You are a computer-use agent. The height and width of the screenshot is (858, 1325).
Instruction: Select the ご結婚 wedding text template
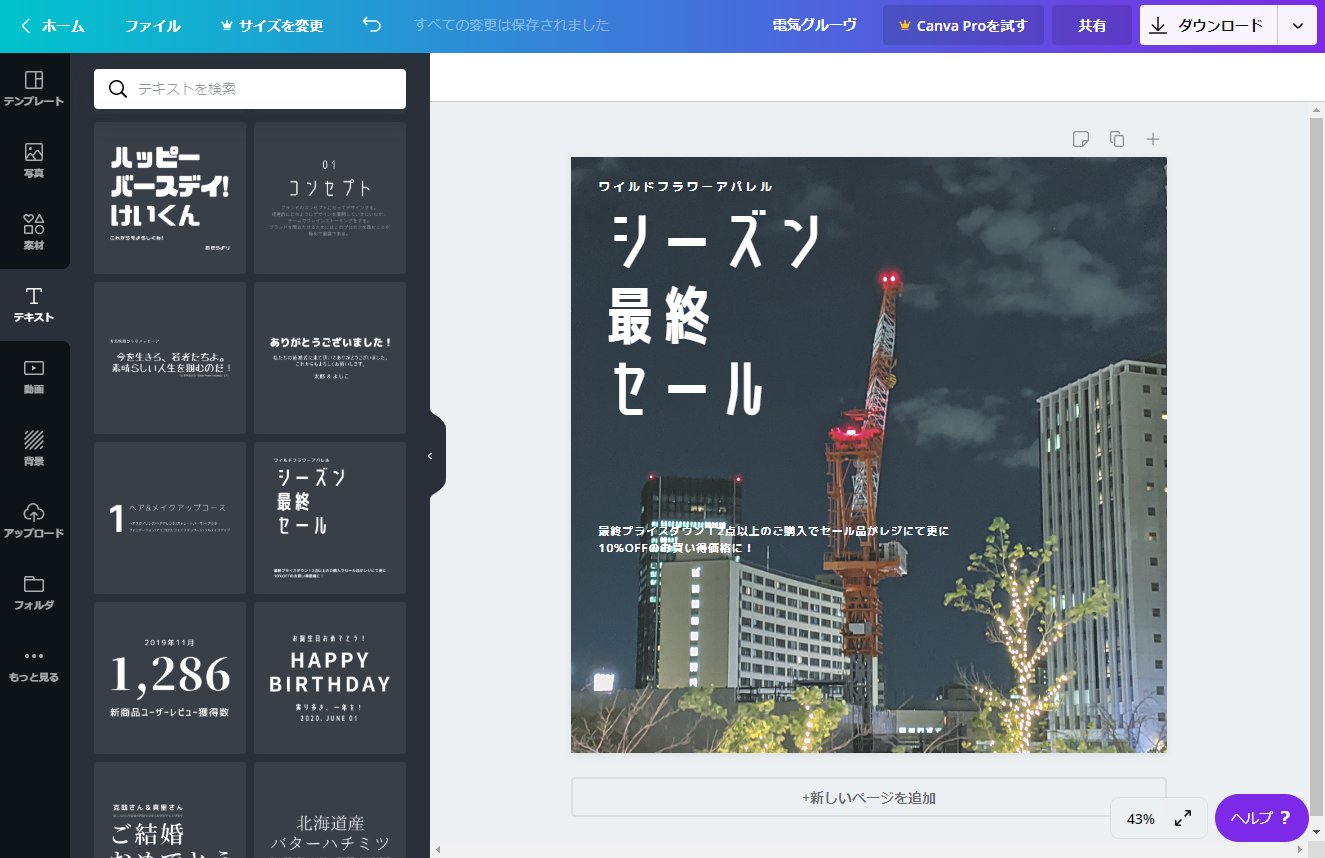coord(170,810)
